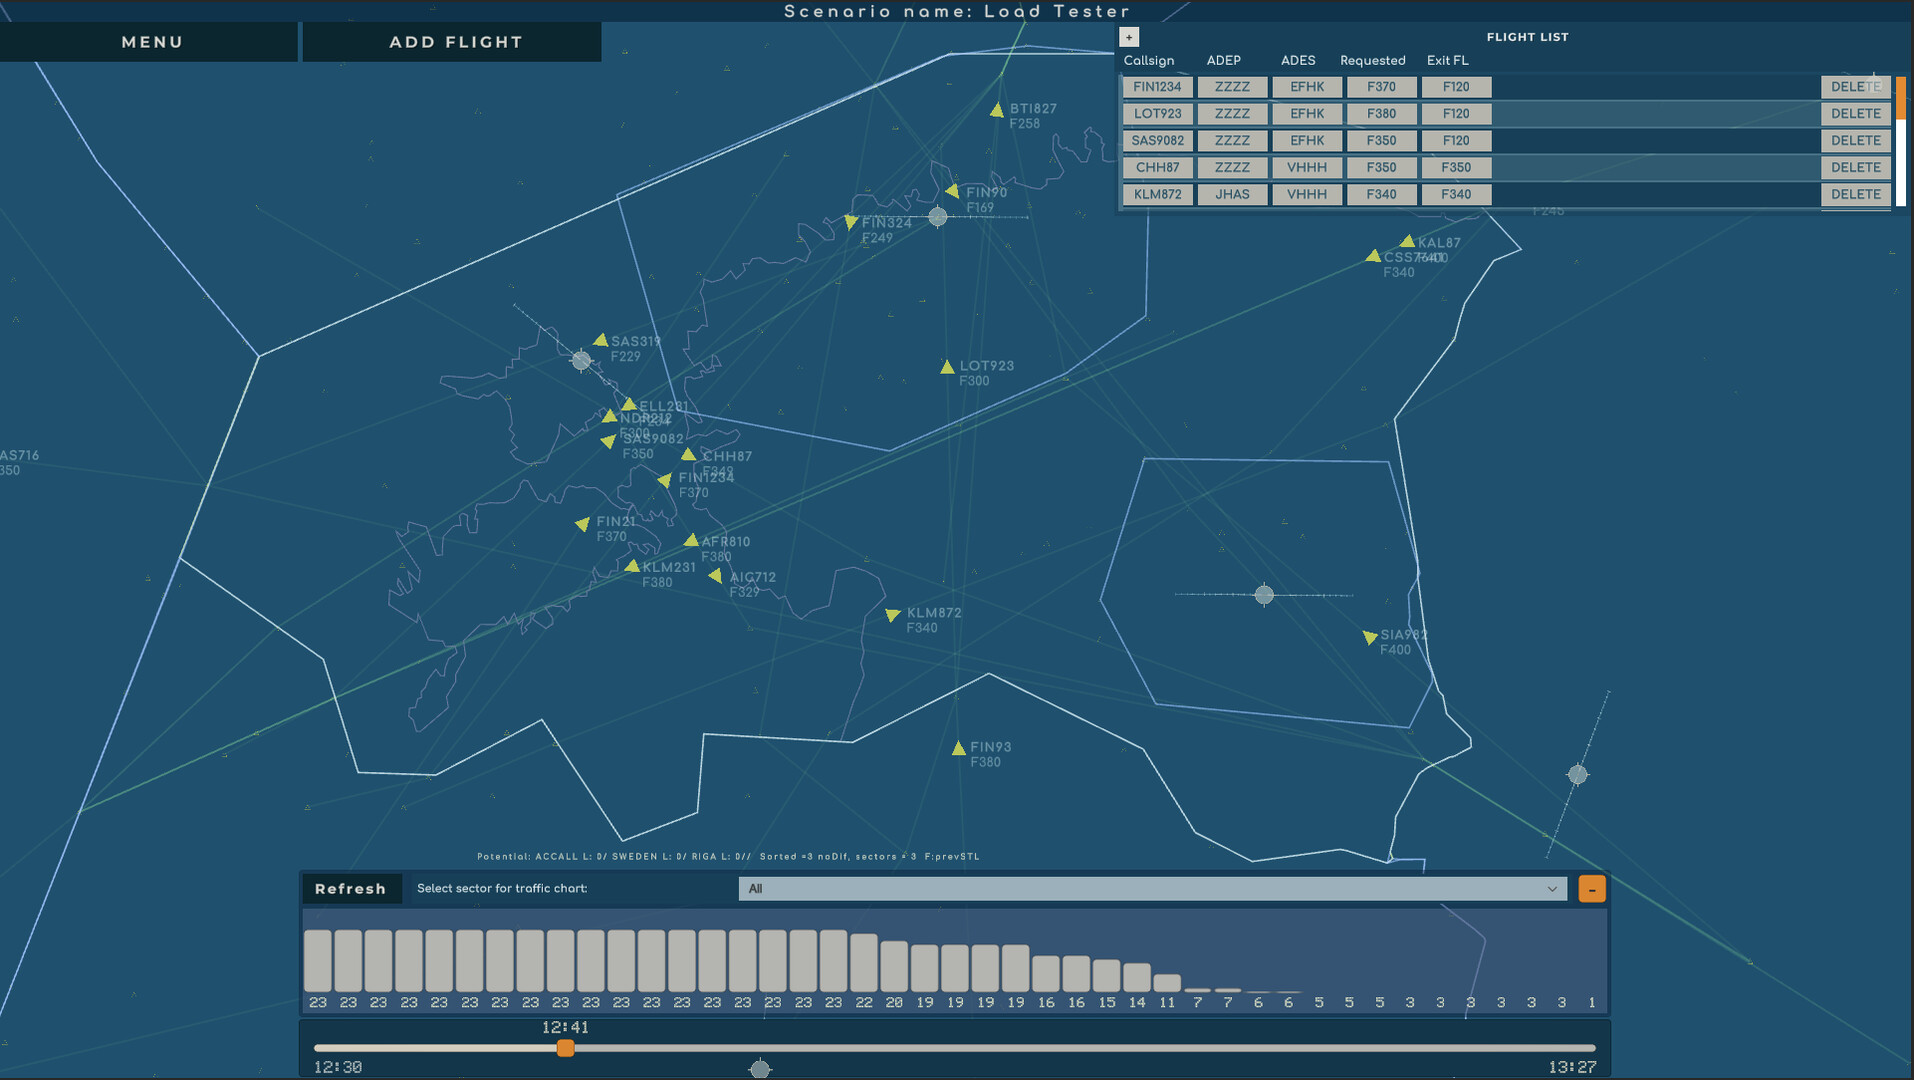Open the sector selection dropdown showing All
1914x1080 pixels.
(x=1150, y=888)
